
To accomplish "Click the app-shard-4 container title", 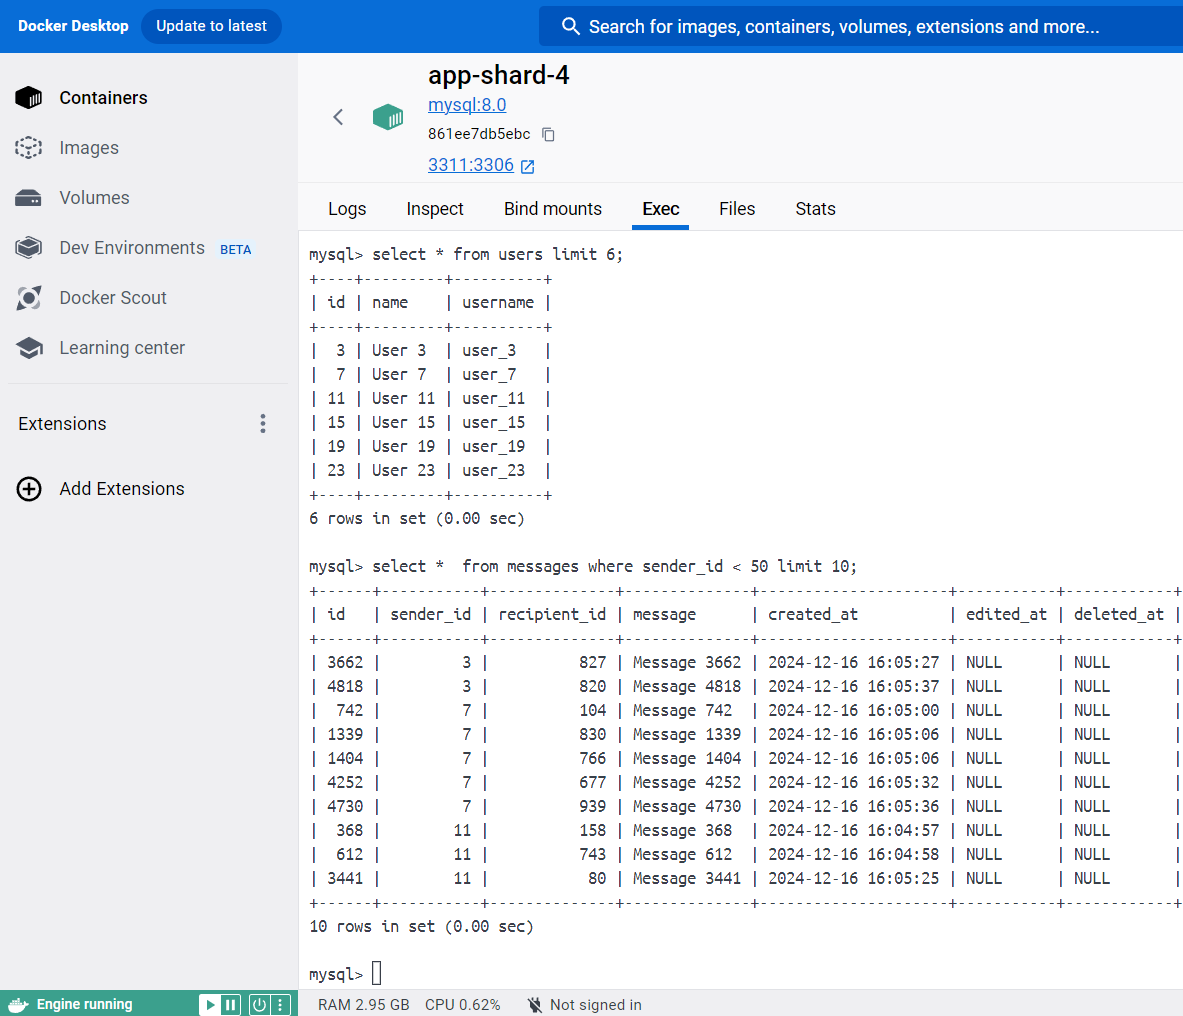I will pos(499,75).
